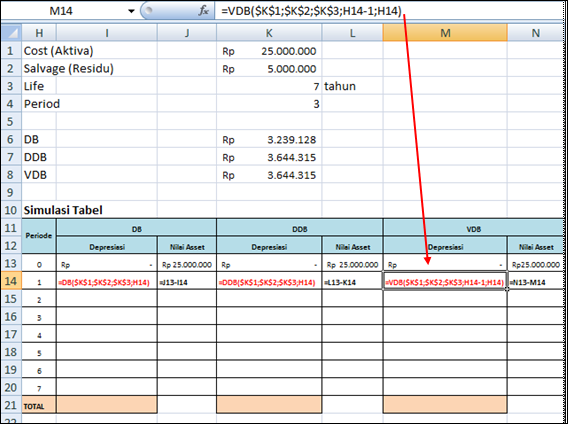Click the period value 3 in K4
Viewport: 568px width, 424px height.
tap(269, 104)
